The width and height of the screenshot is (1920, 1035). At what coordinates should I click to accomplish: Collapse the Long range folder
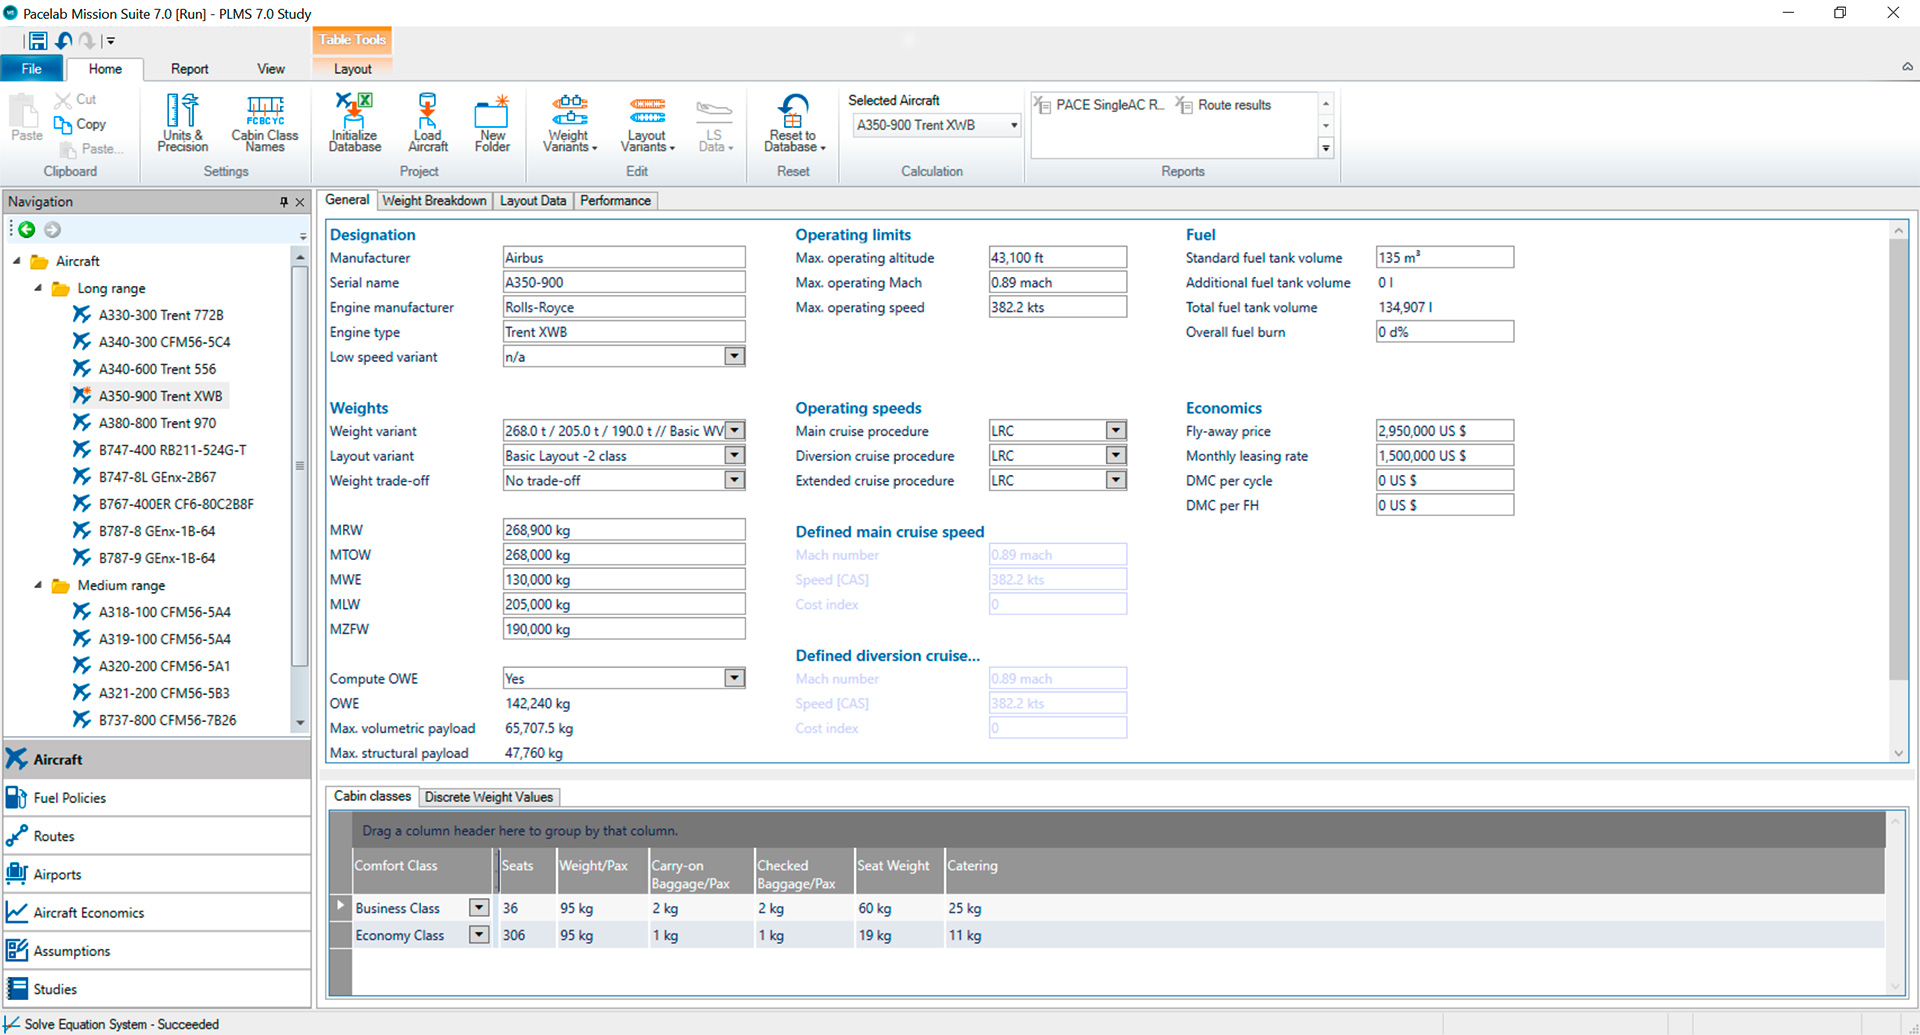[x=38, y=288]
